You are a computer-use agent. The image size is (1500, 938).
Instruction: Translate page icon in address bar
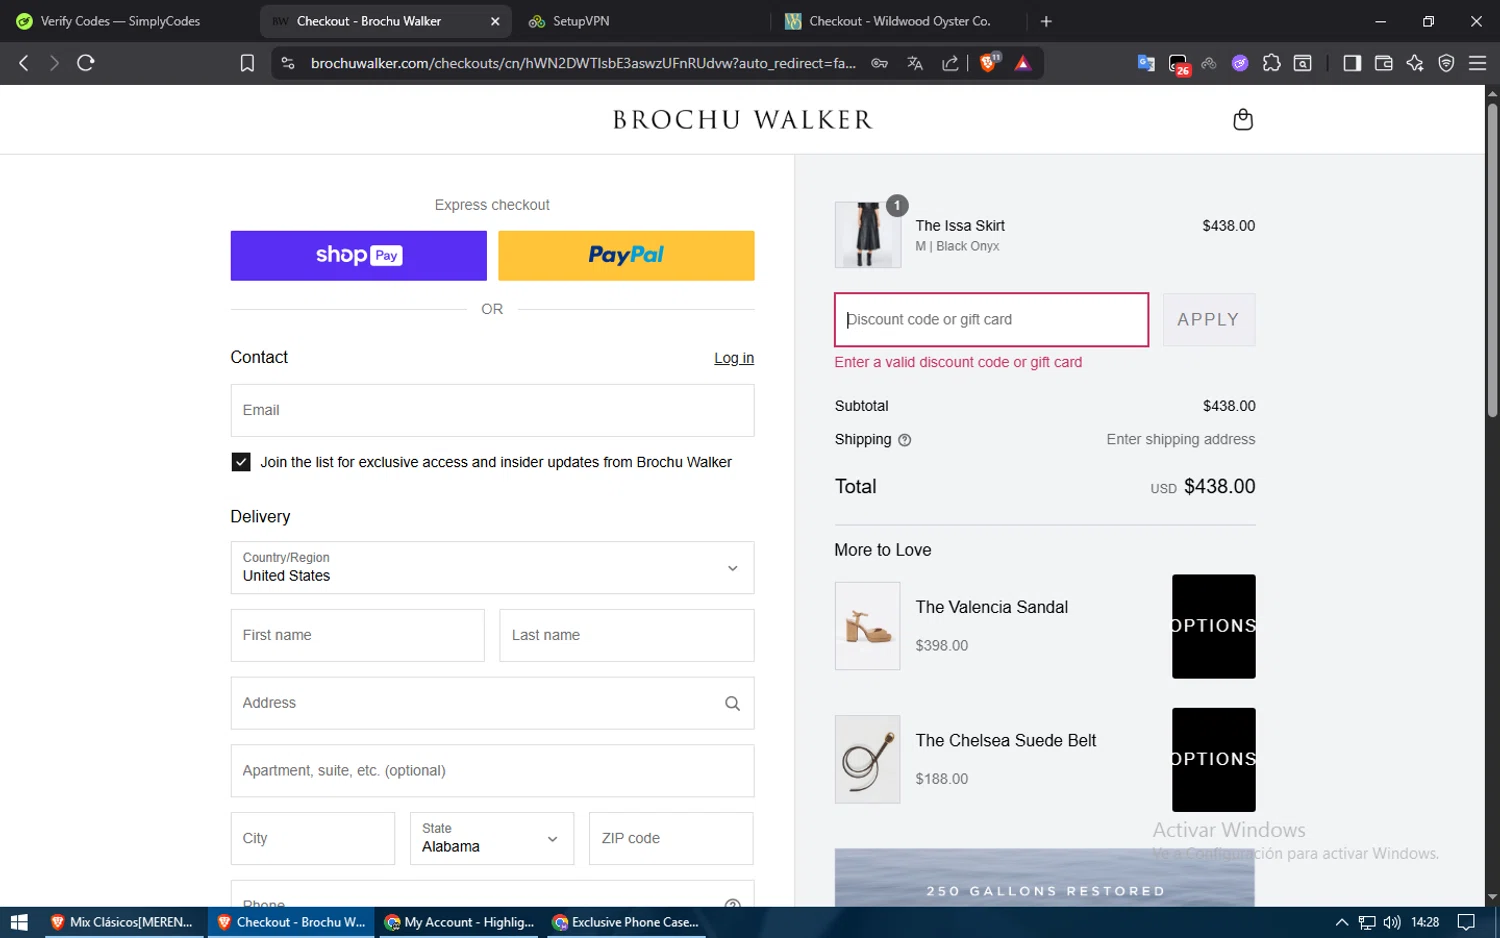coord(915,63)
